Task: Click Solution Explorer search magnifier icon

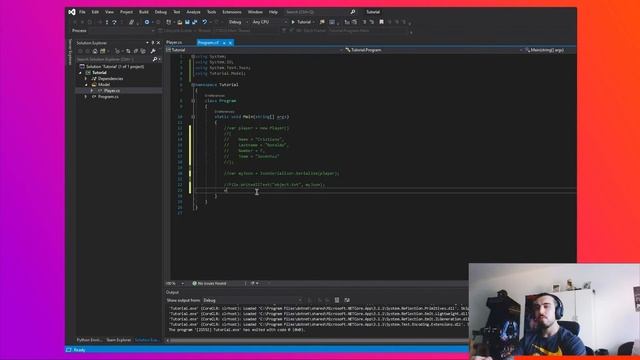Action: (155, 59)
